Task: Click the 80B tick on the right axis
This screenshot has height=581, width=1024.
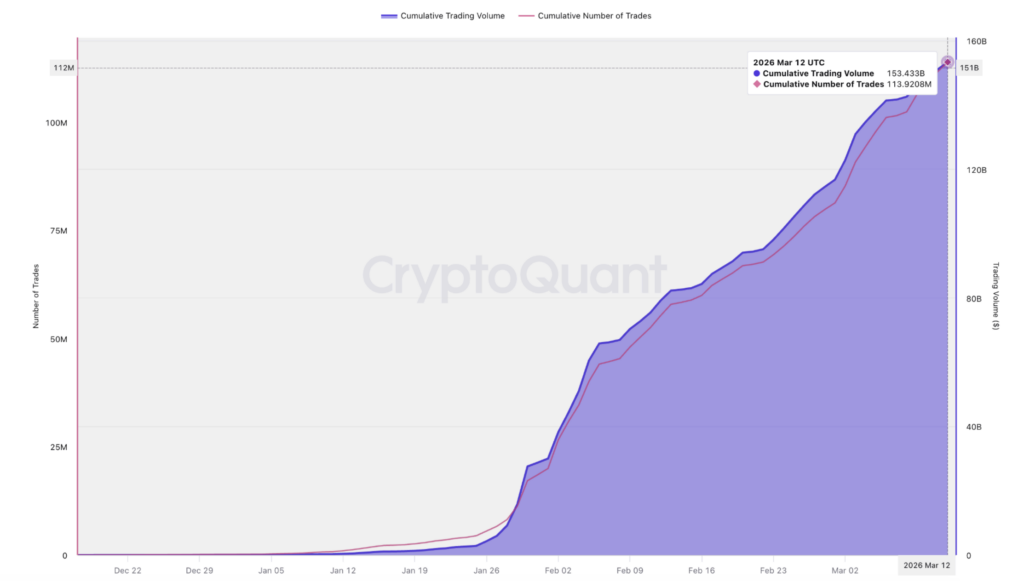Action: 973,298
